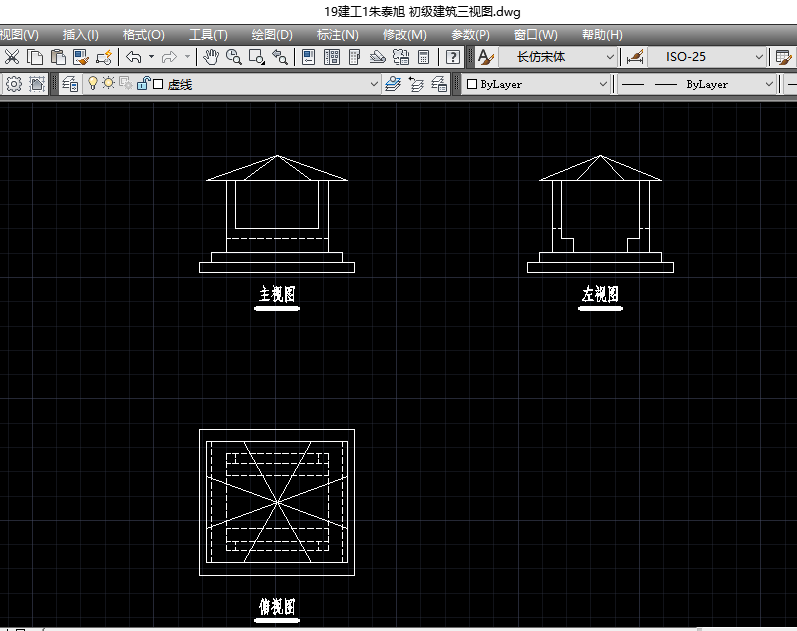Click the 主视图 label text
Viewport: 797px width, 631px height.
[x=277, y=294]
